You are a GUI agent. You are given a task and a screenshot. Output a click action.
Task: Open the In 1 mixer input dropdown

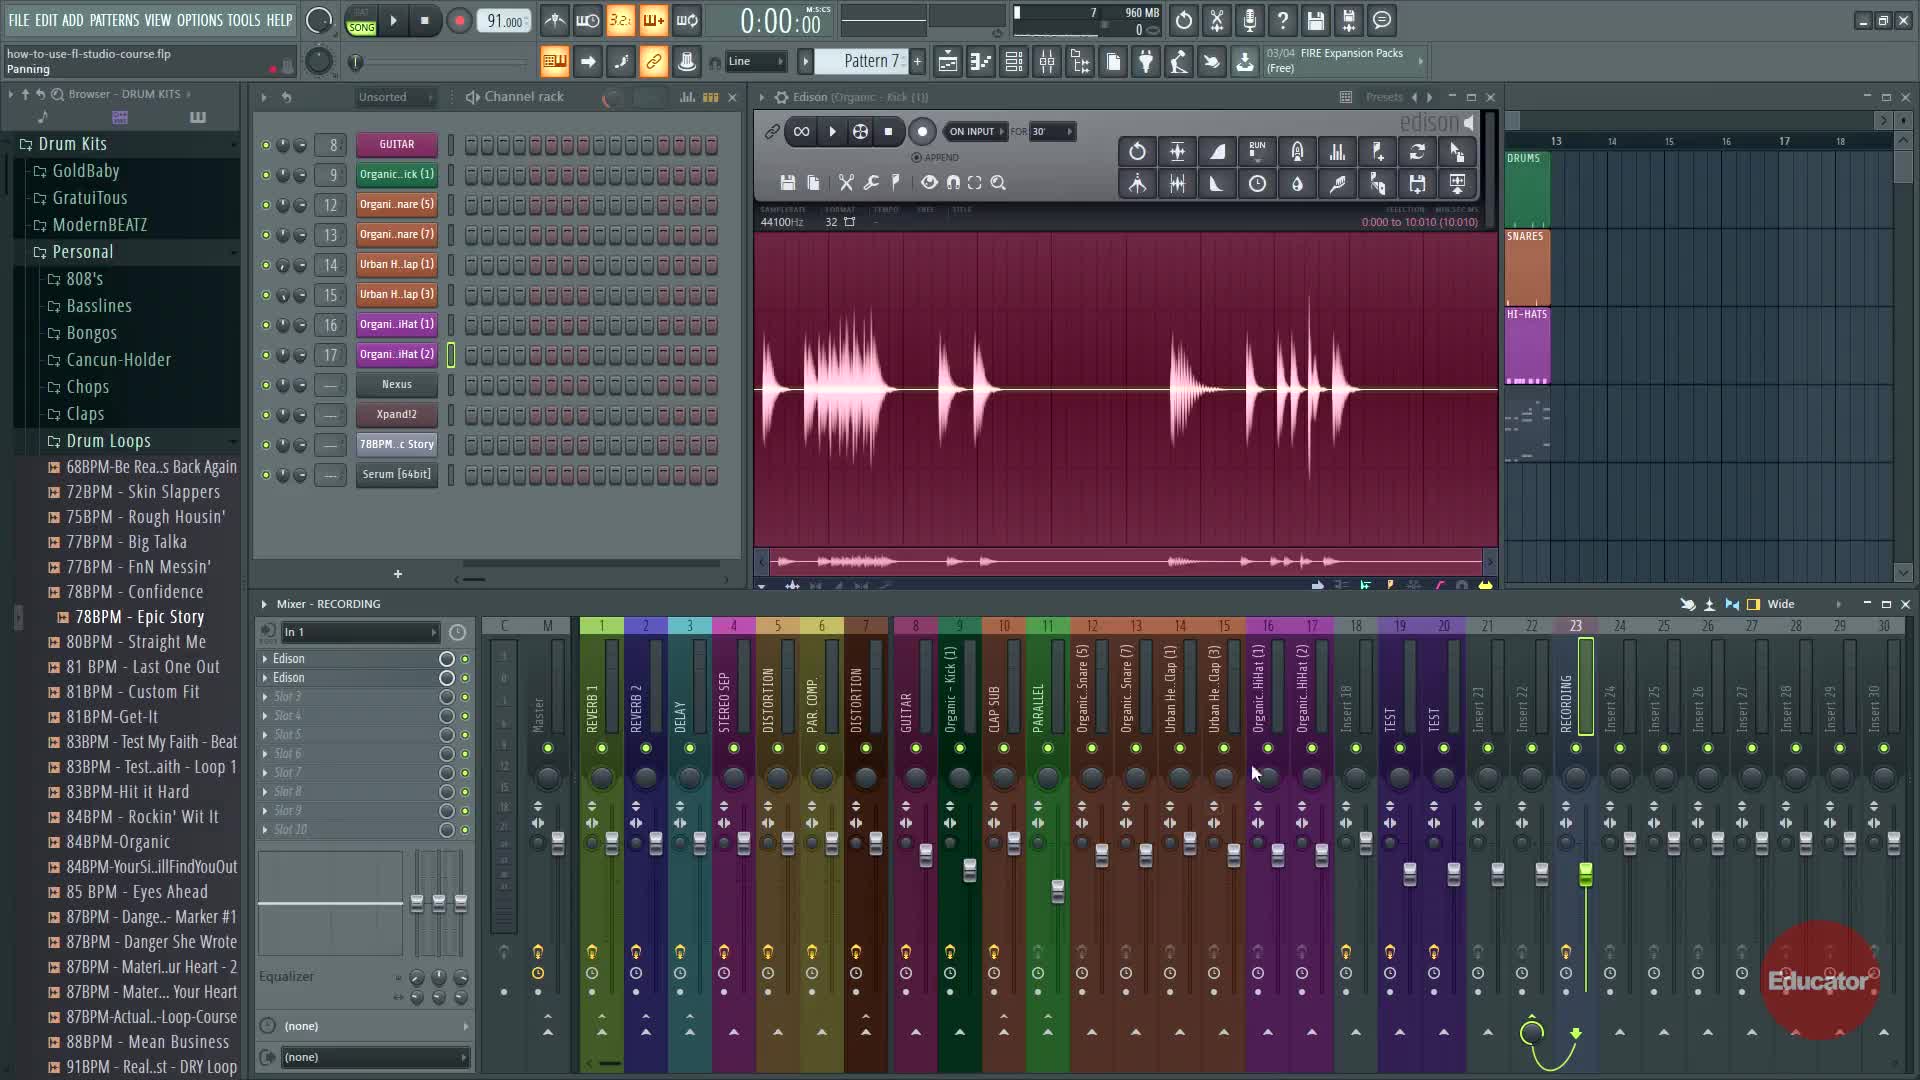(360, 632)
